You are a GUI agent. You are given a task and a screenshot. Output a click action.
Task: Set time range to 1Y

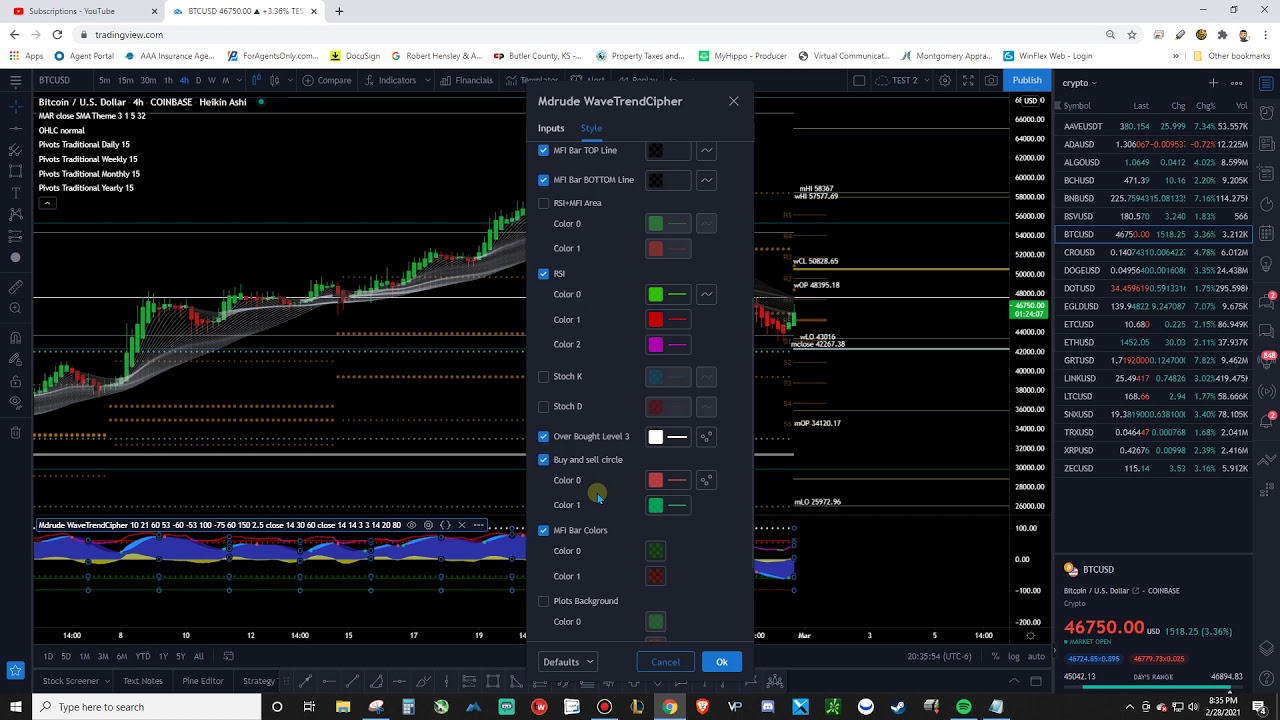pos(163,656)
